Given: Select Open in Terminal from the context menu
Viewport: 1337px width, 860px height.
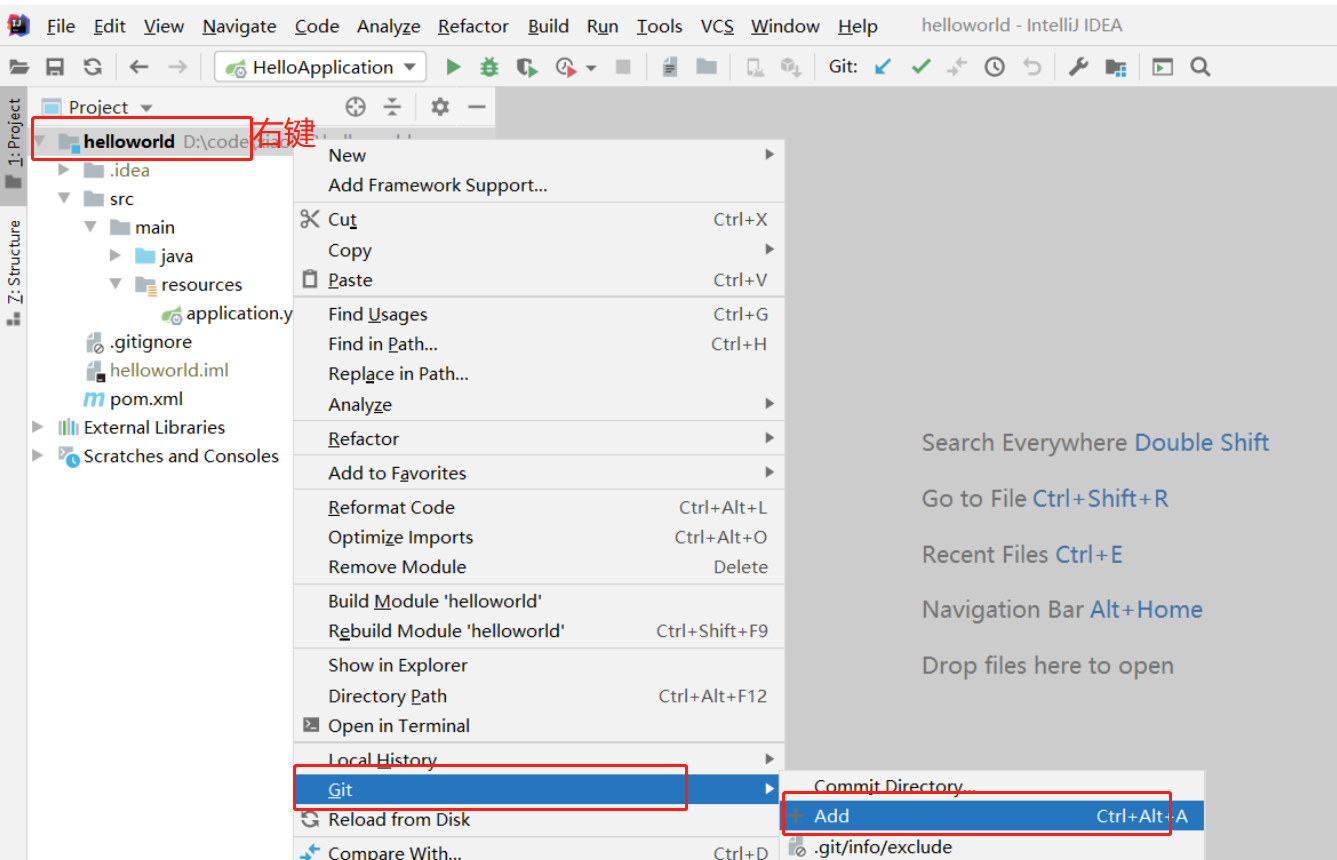Looking at the screenshot, I should (539, 726).
